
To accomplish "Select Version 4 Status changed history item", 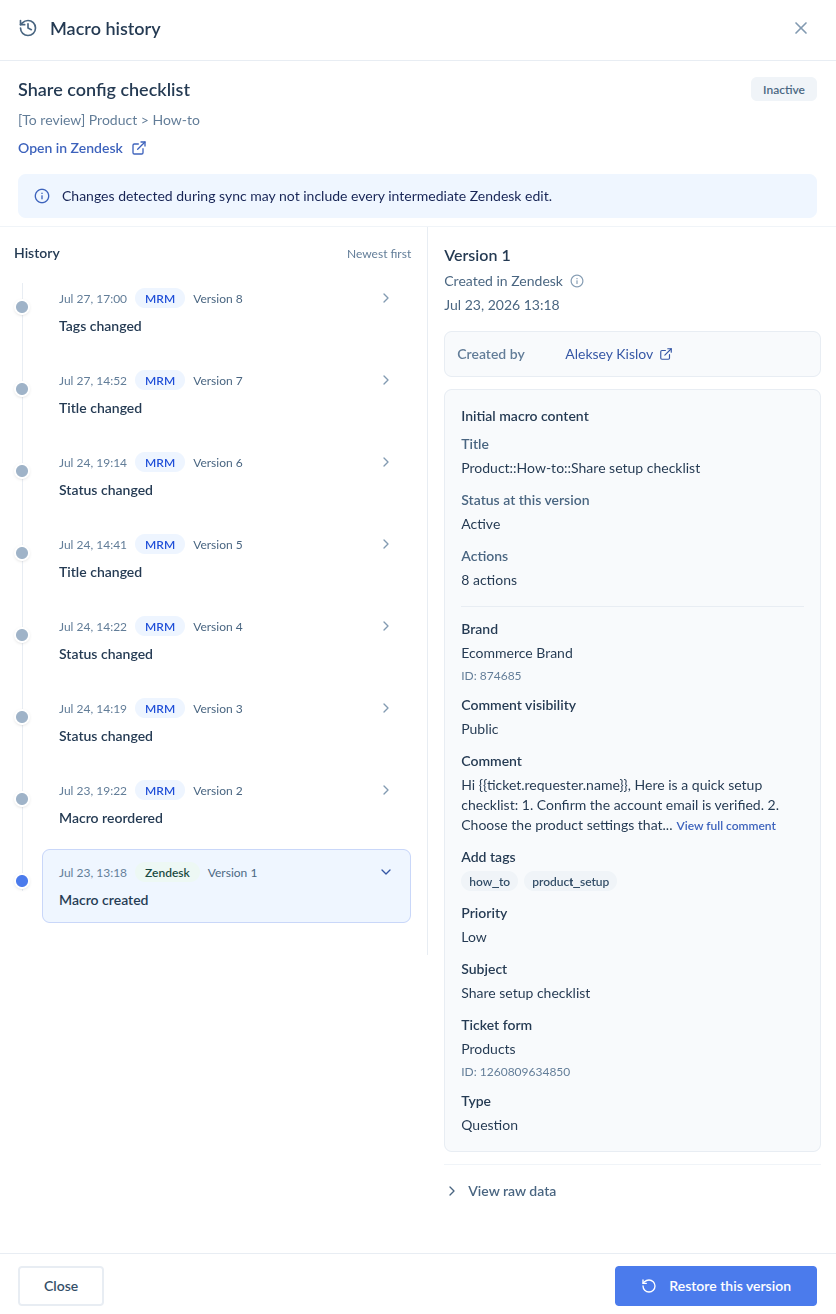I will point(226,640).
